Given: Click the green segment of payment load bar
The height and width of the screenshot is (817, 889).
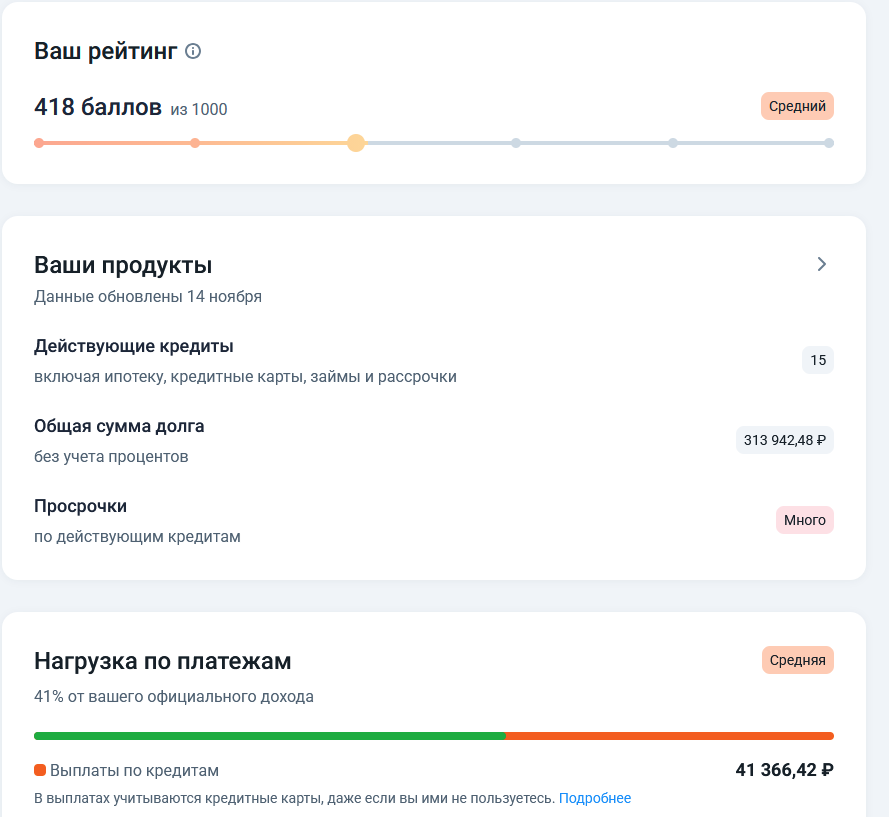Looking at the screenshot, I should pyautogui.click(x=270, y=736).
